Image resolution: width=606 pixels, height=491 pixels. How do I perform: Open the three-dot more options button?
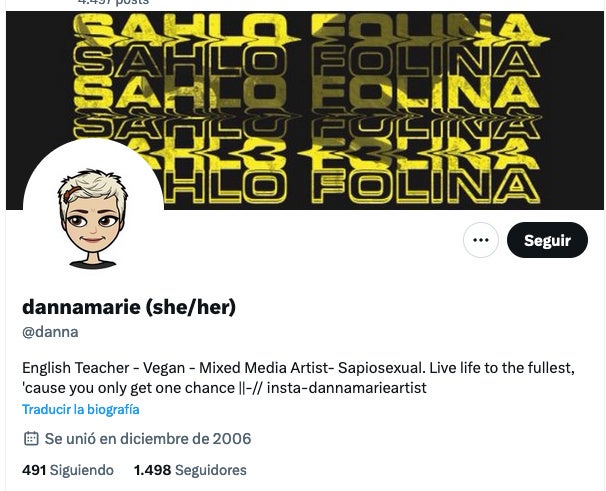[481, 240]
